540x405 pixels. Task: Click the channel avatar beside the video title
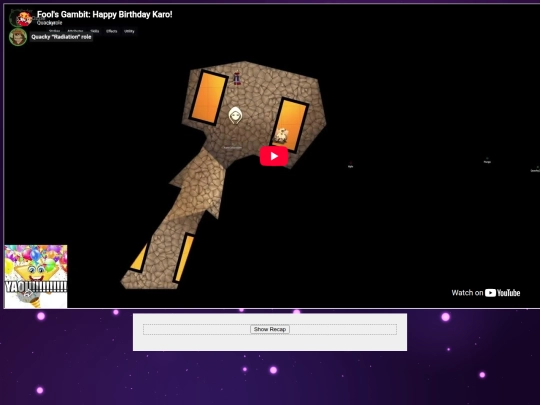(x=23, y=18)
